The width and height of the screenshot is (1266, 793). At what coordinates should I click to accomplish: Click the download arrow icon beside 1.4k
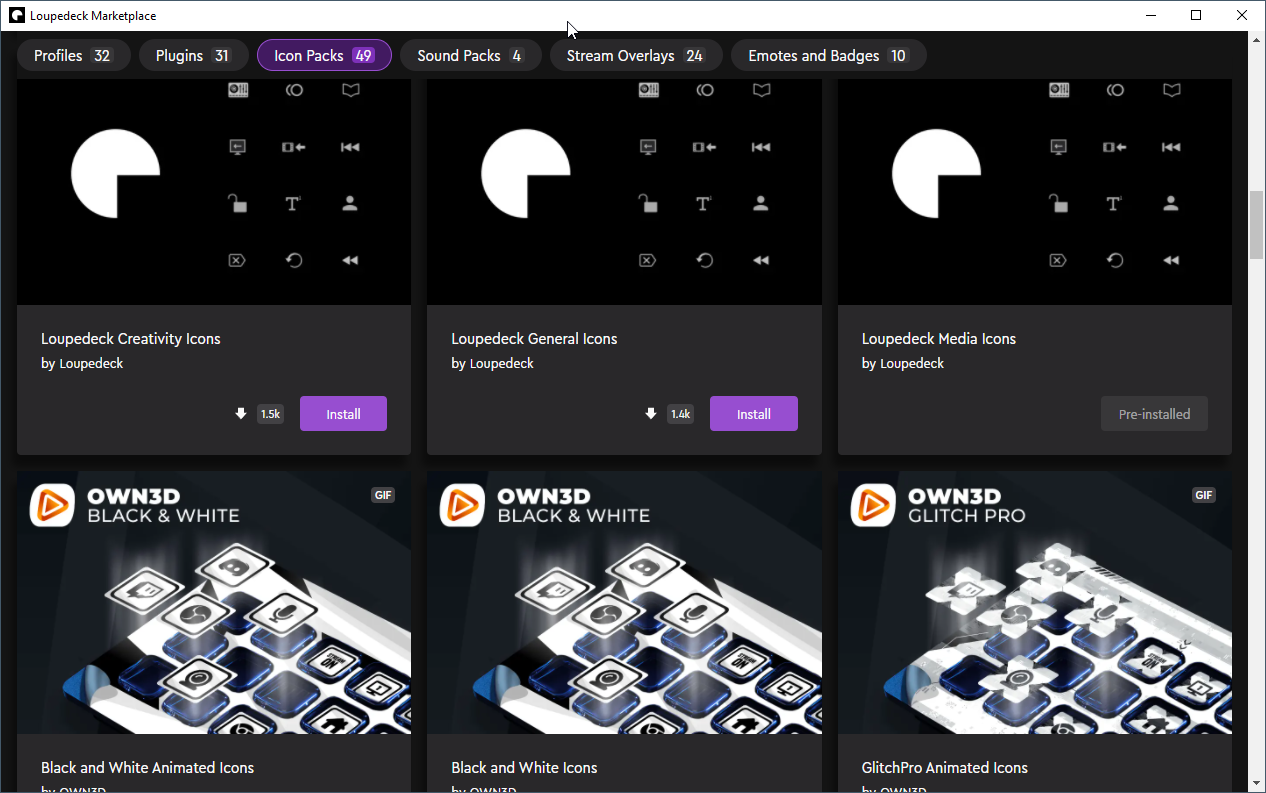pos(651,414)
